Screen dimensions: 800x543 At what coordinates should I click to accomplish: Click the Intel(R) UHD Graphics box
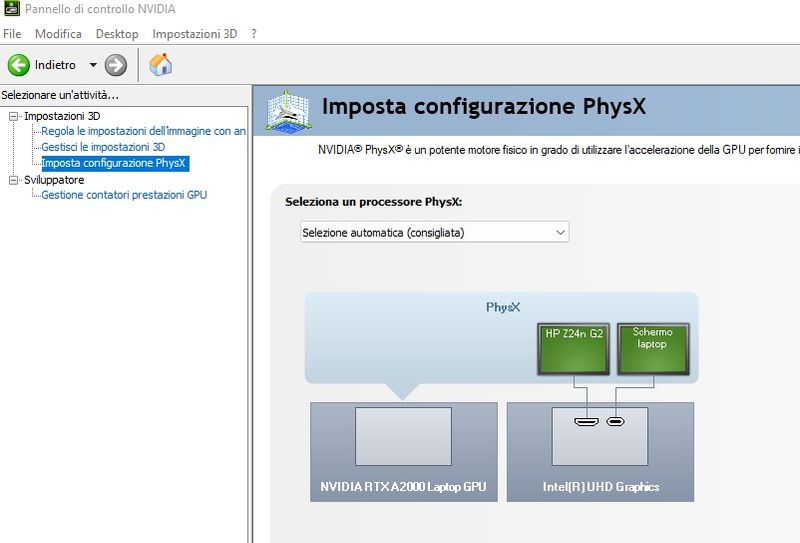coord(601,452)
